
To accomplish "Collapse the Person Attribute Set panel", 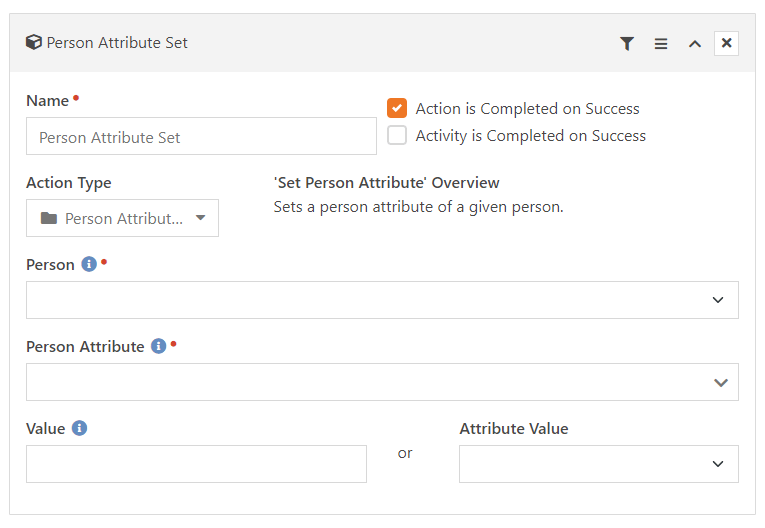I will (695, 43).
